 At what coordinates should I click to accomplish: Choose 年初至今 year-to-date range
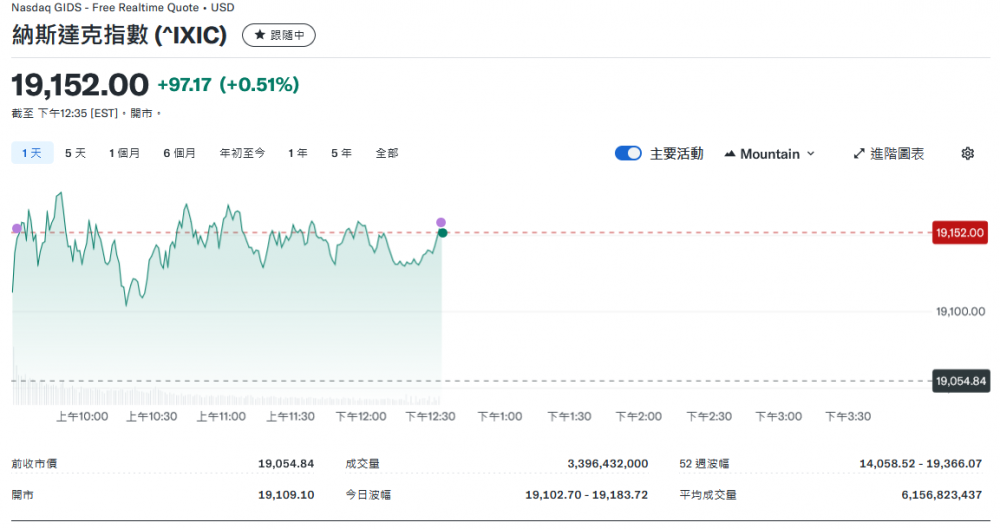(x=242, y=153)
